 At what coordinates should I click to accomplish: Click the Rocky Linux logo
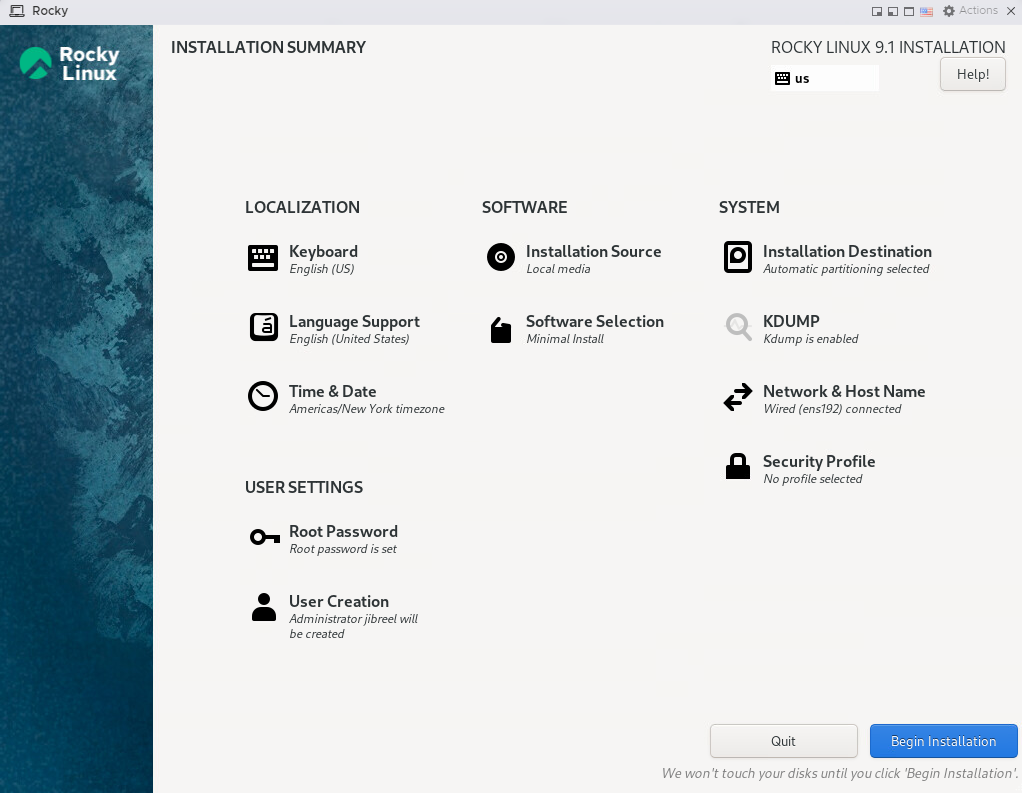click(69, 64)
